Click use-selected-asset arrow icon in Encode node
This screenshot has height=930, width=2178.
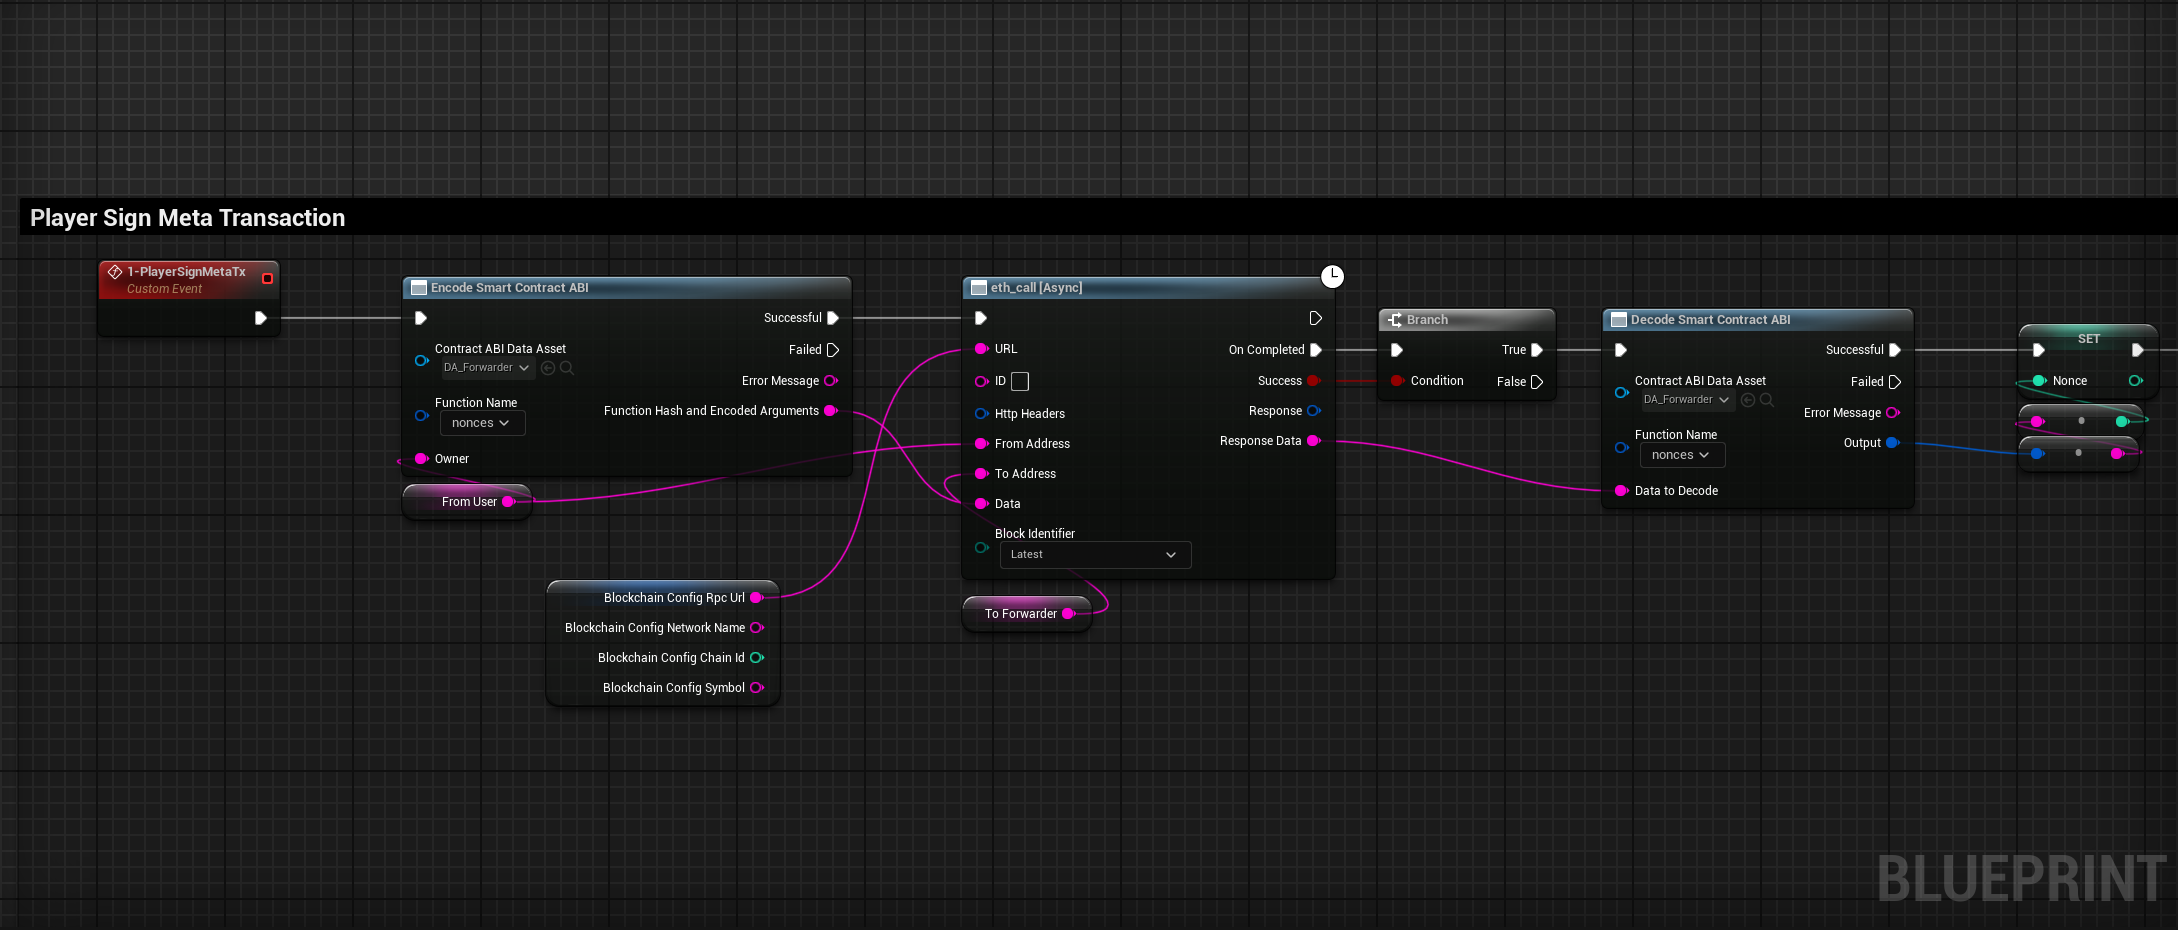[548, 368]
